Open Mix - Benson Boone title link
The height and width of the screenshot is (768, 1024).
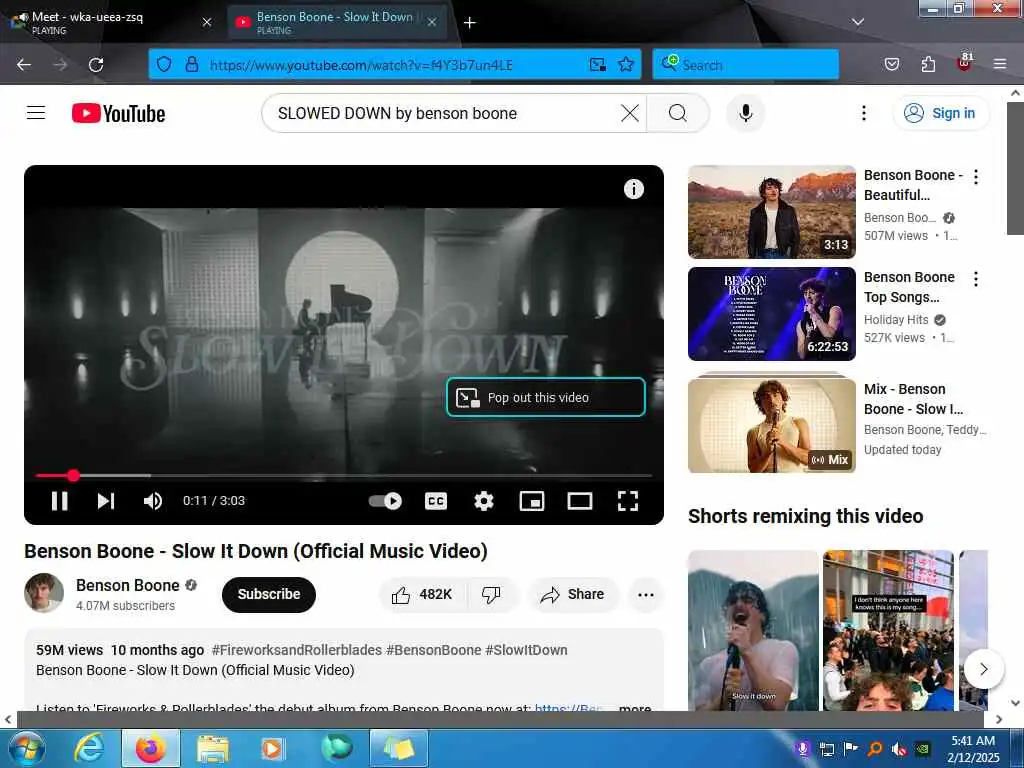coord(913,399)
